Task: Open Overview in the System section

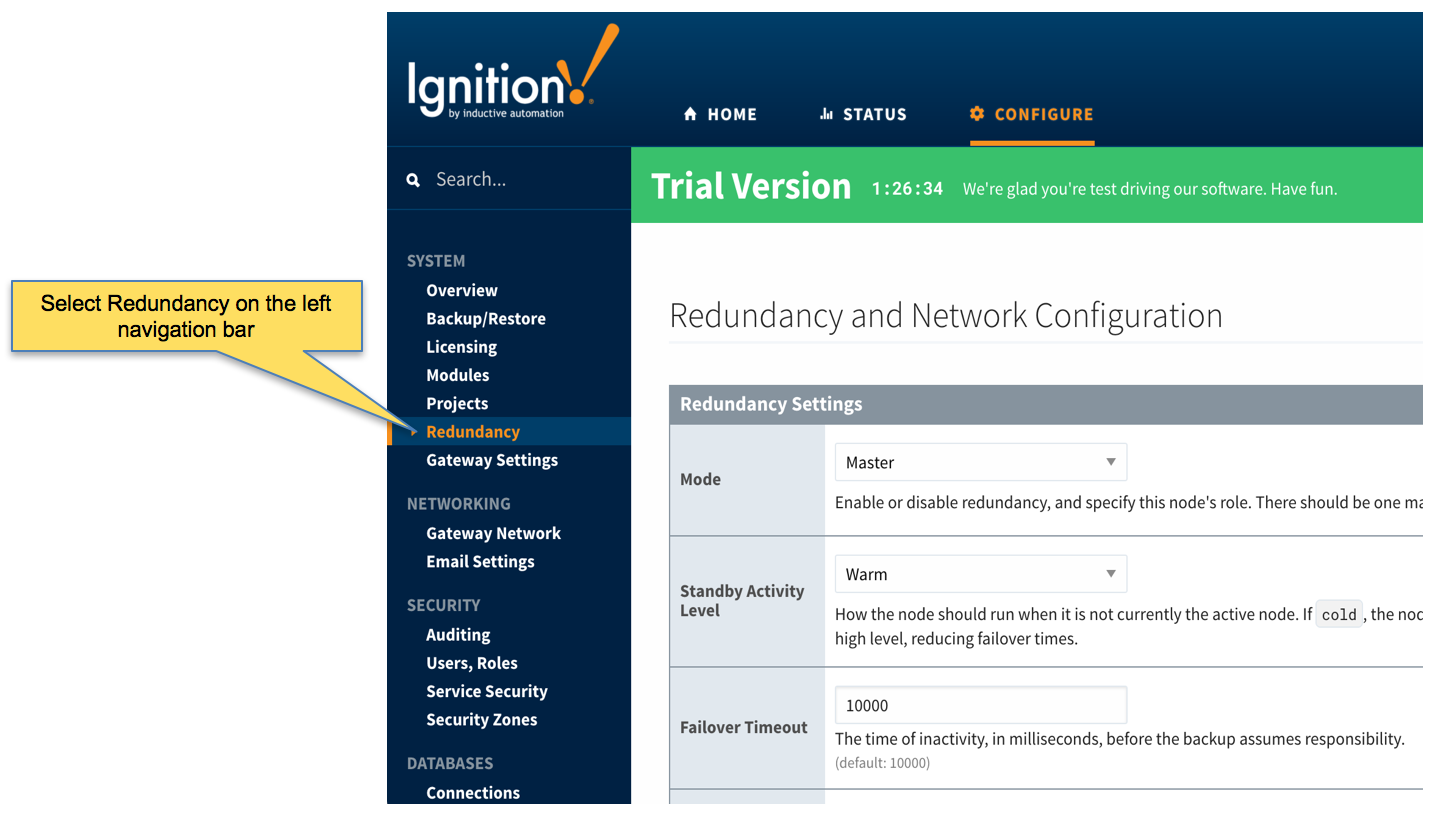Action: tap(462, 290)
